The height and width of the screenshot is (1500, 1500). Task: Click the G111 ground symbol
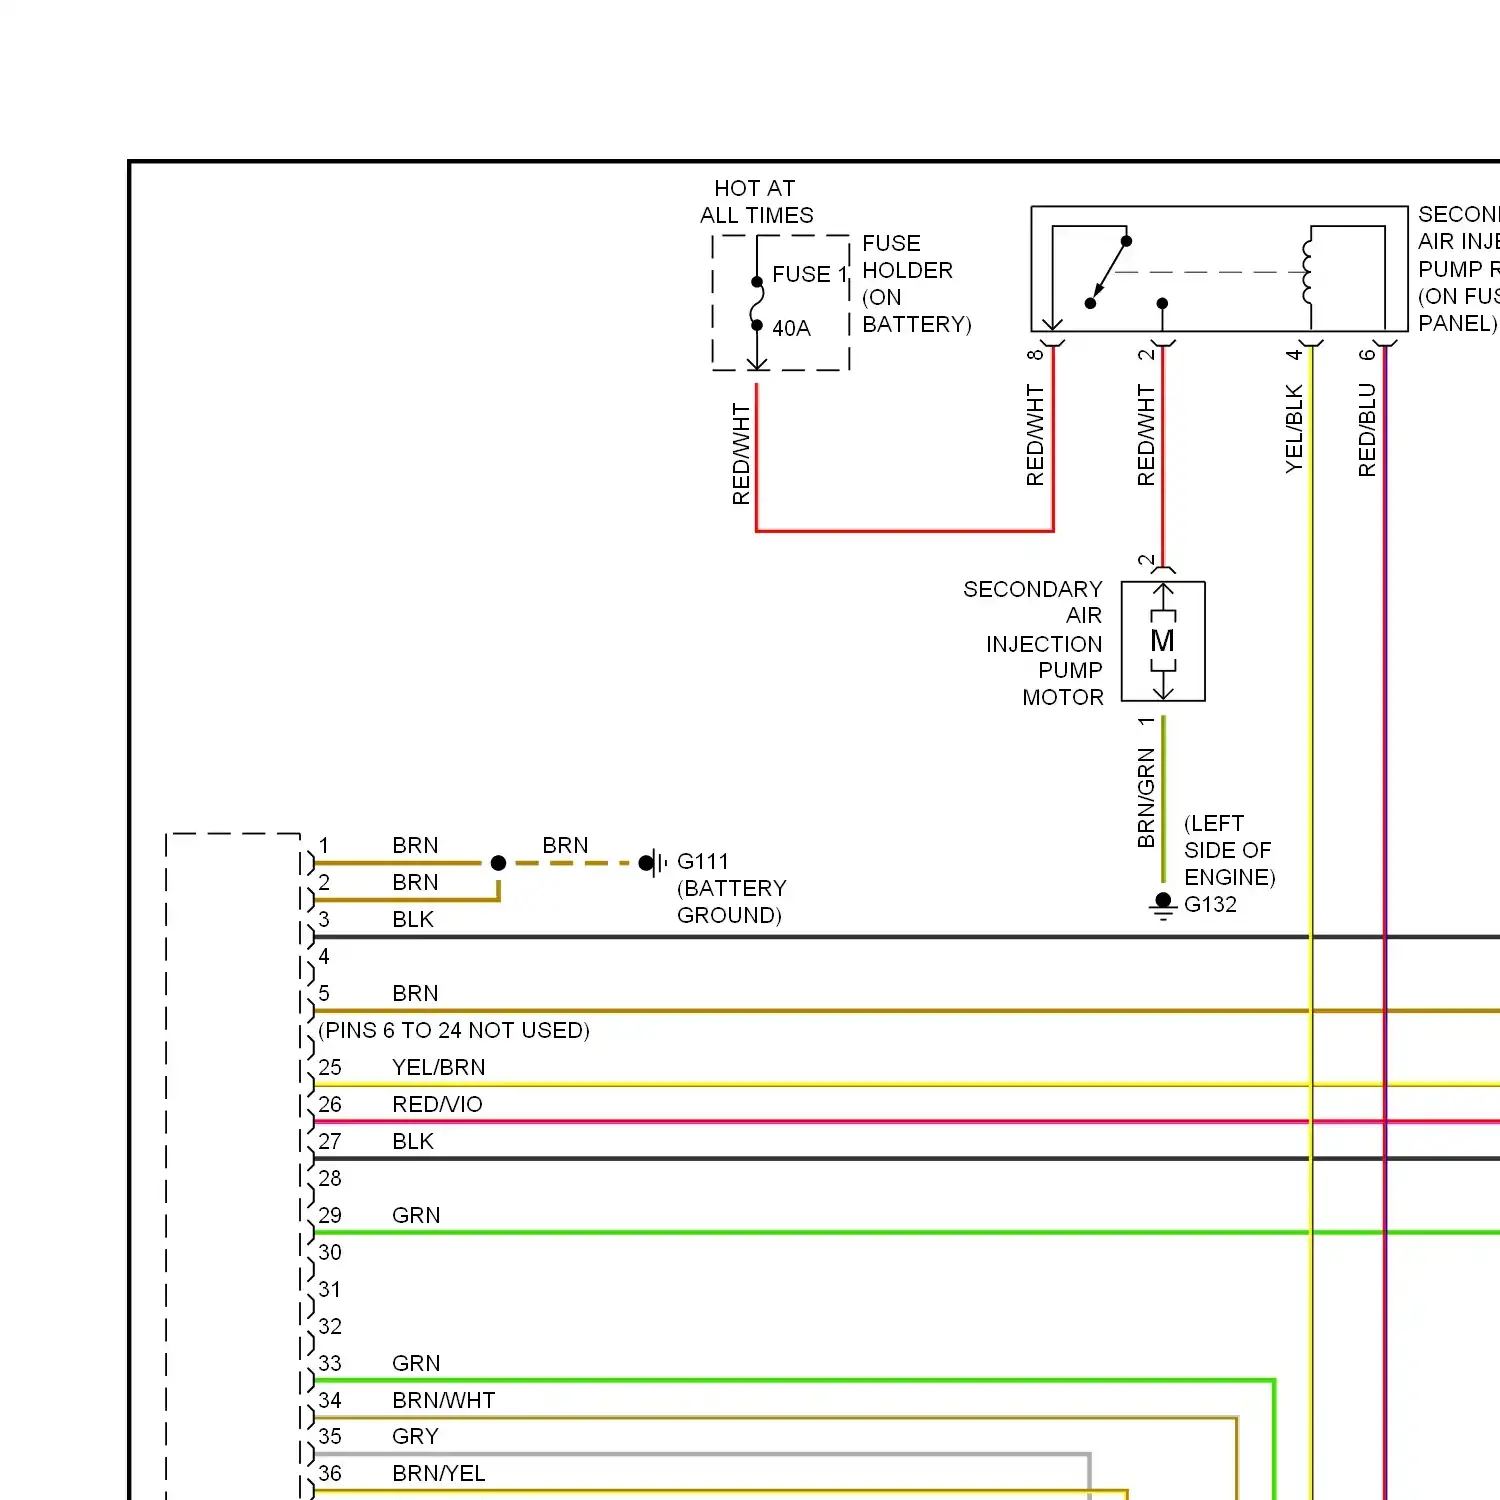coord(652,862)
